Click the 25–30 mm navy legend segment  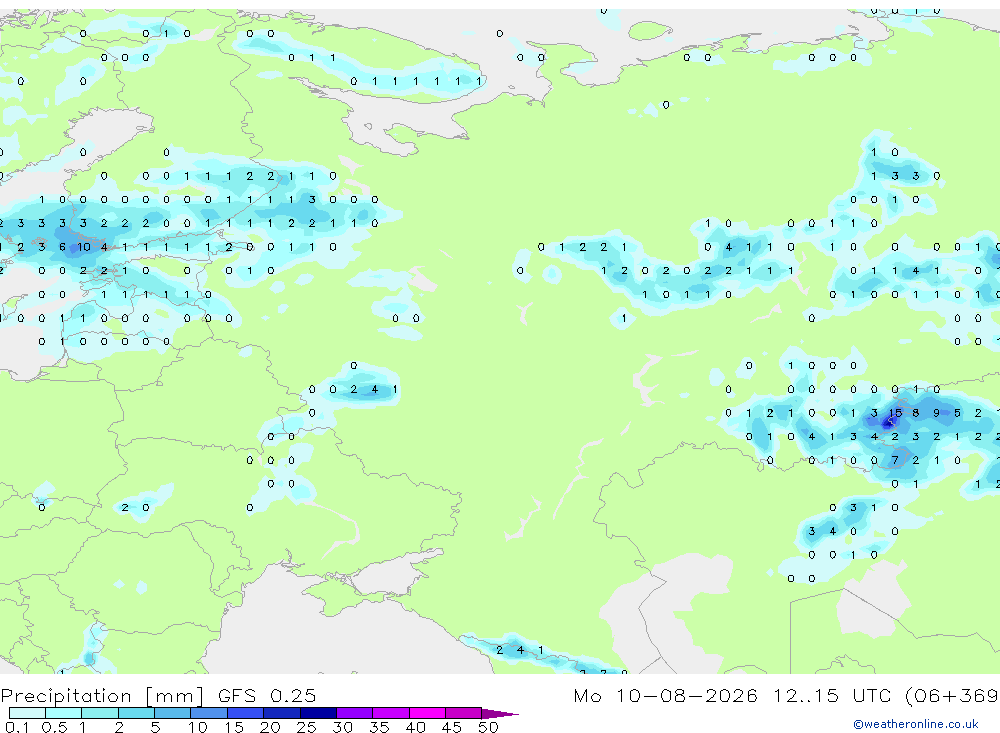(318, 713)
